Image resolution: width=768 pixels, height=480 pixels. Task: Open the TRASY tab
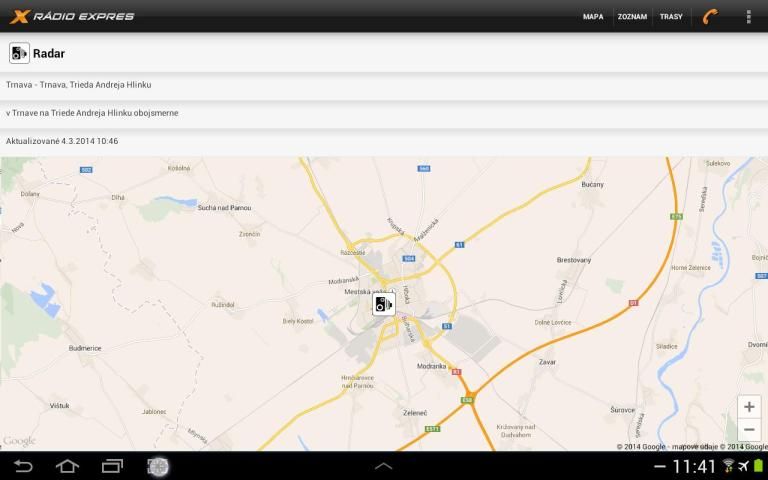(x=671, y=16)
